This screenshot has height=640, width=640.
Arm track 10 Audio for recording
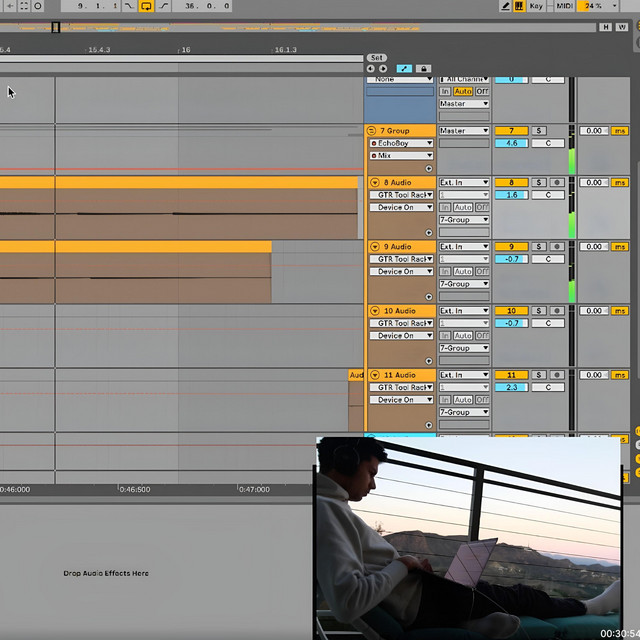[x=557, y=311]
